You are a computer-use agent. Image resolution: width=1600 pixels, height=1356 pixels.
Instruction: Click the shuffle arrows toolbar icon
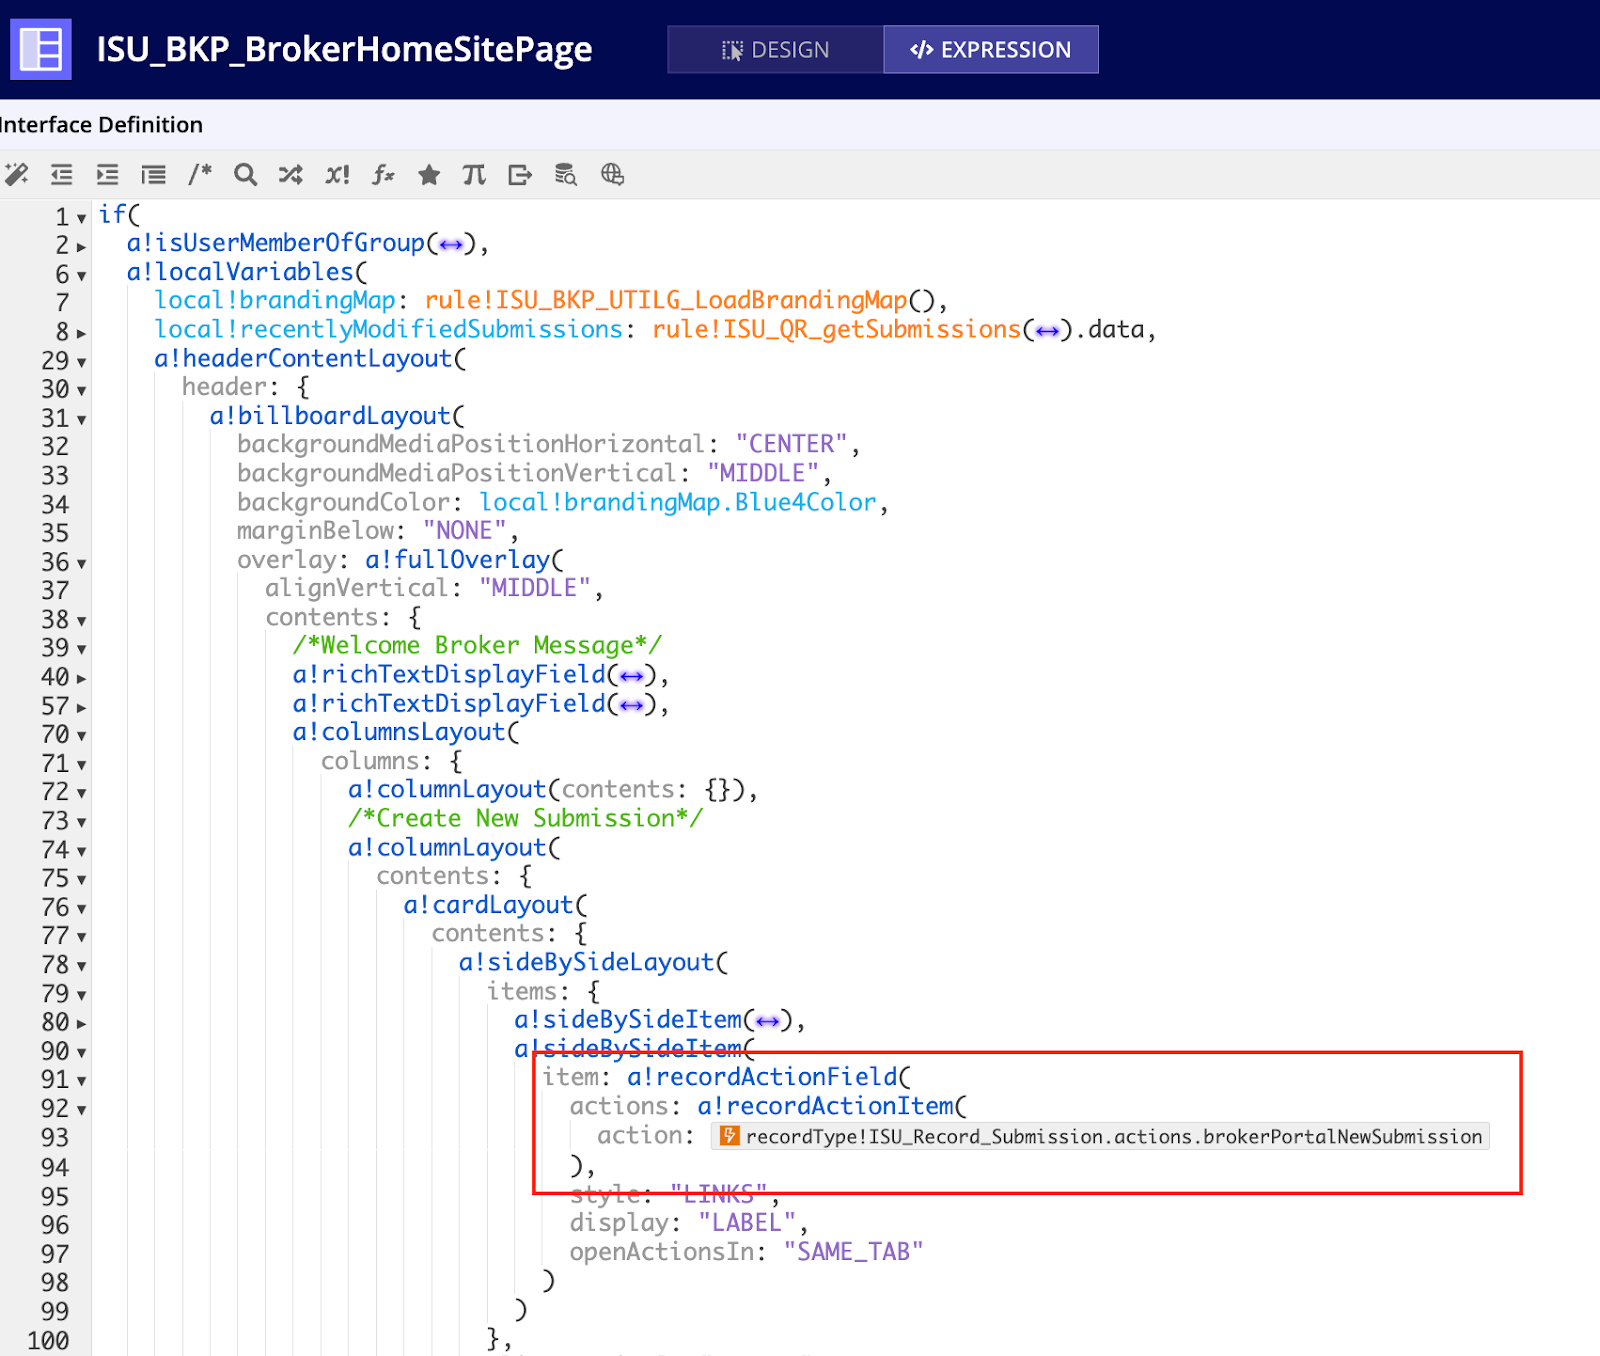pos(291,175)
